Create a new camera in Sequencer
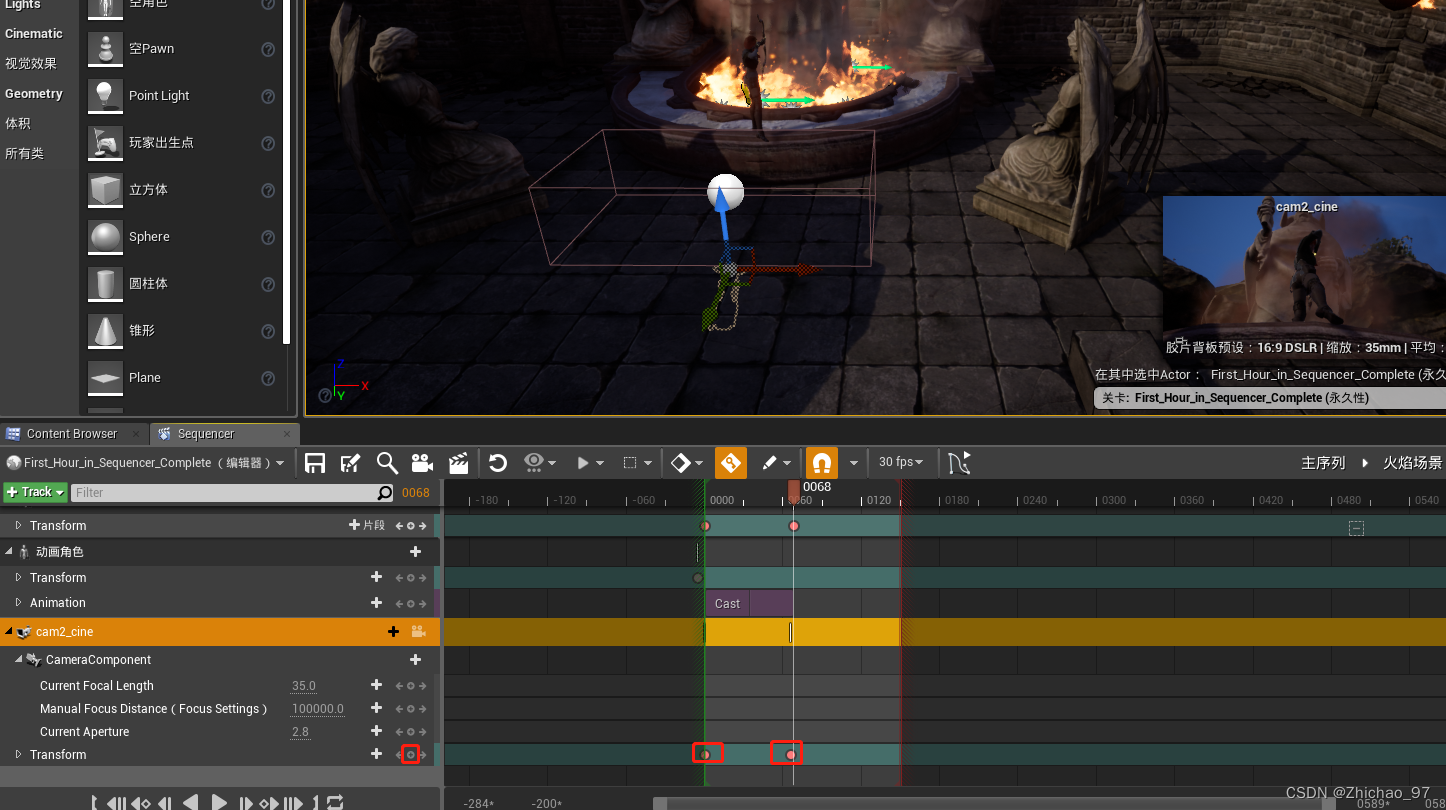This screenshot has width=1446, height=810. 421,462
